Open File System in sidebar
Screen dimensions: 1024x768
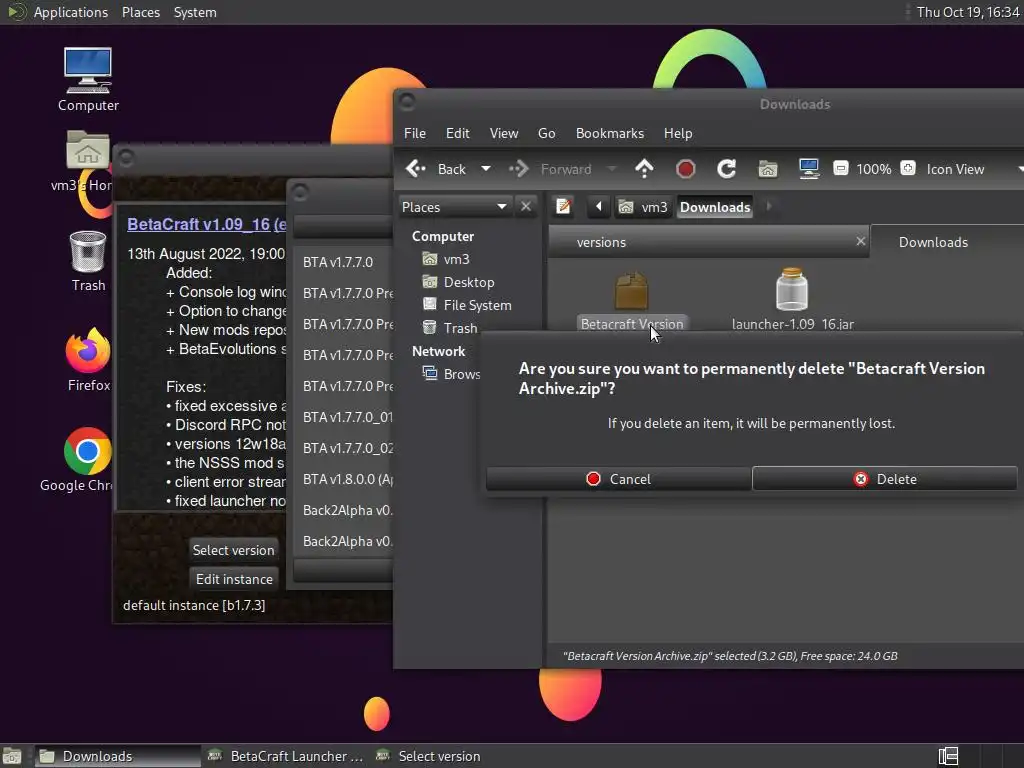[x=477, y=305]
